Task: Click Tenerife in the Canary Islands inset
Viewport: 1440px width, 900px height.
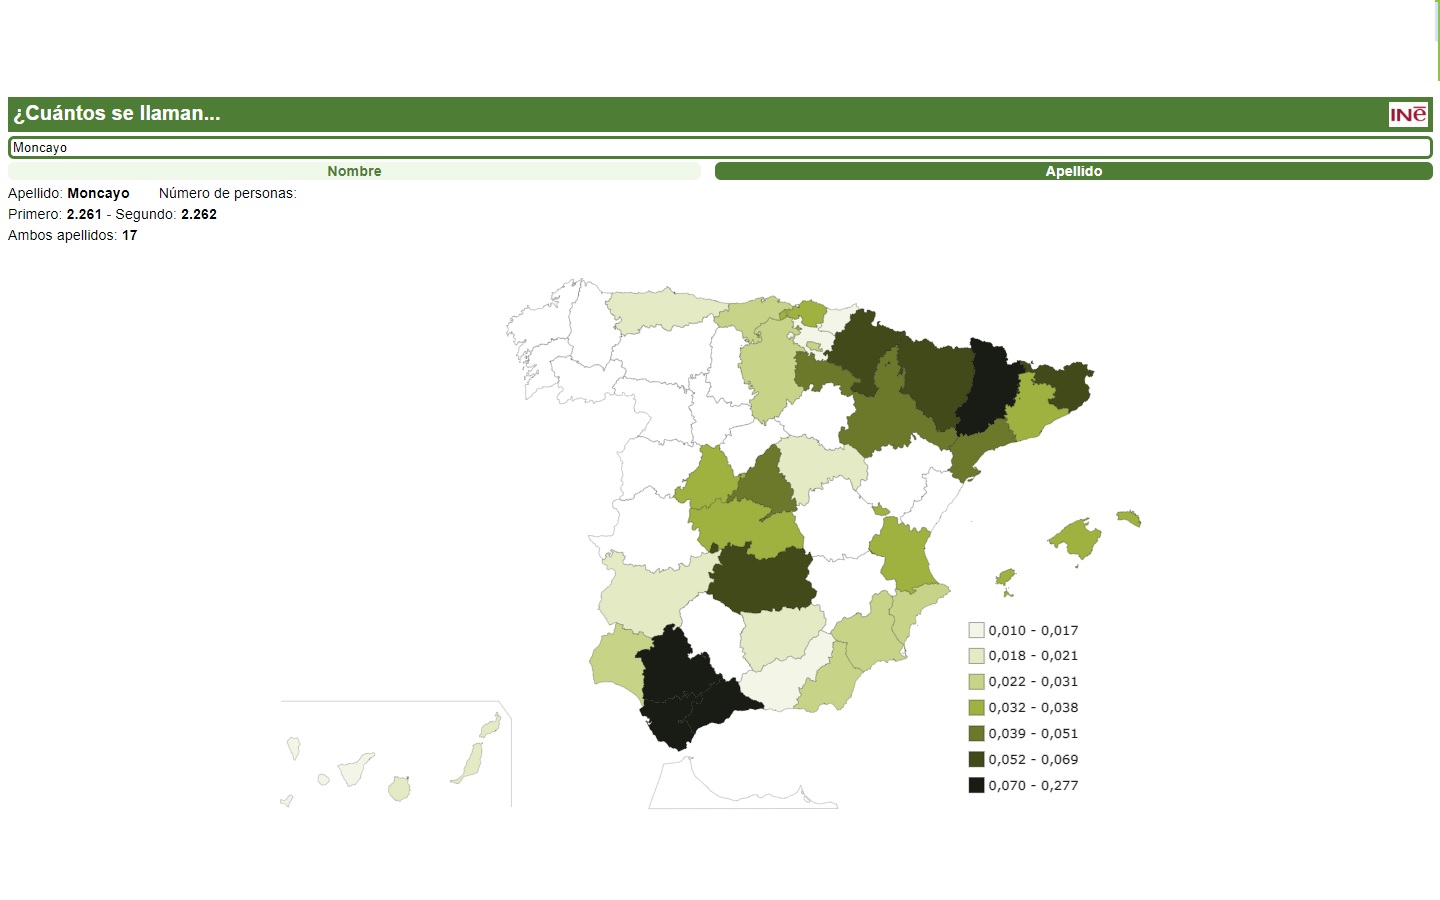Action: [353, 772]
